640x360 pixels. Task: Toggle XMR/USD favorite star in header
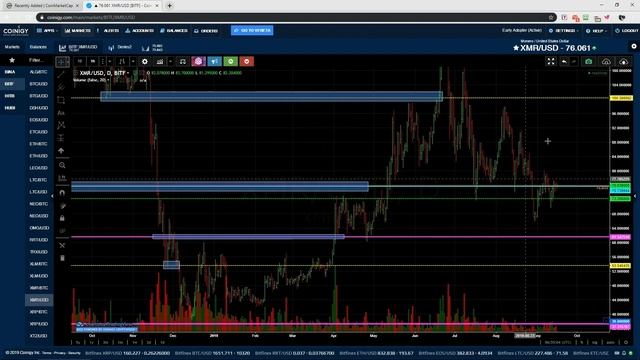tap(516, 48)
